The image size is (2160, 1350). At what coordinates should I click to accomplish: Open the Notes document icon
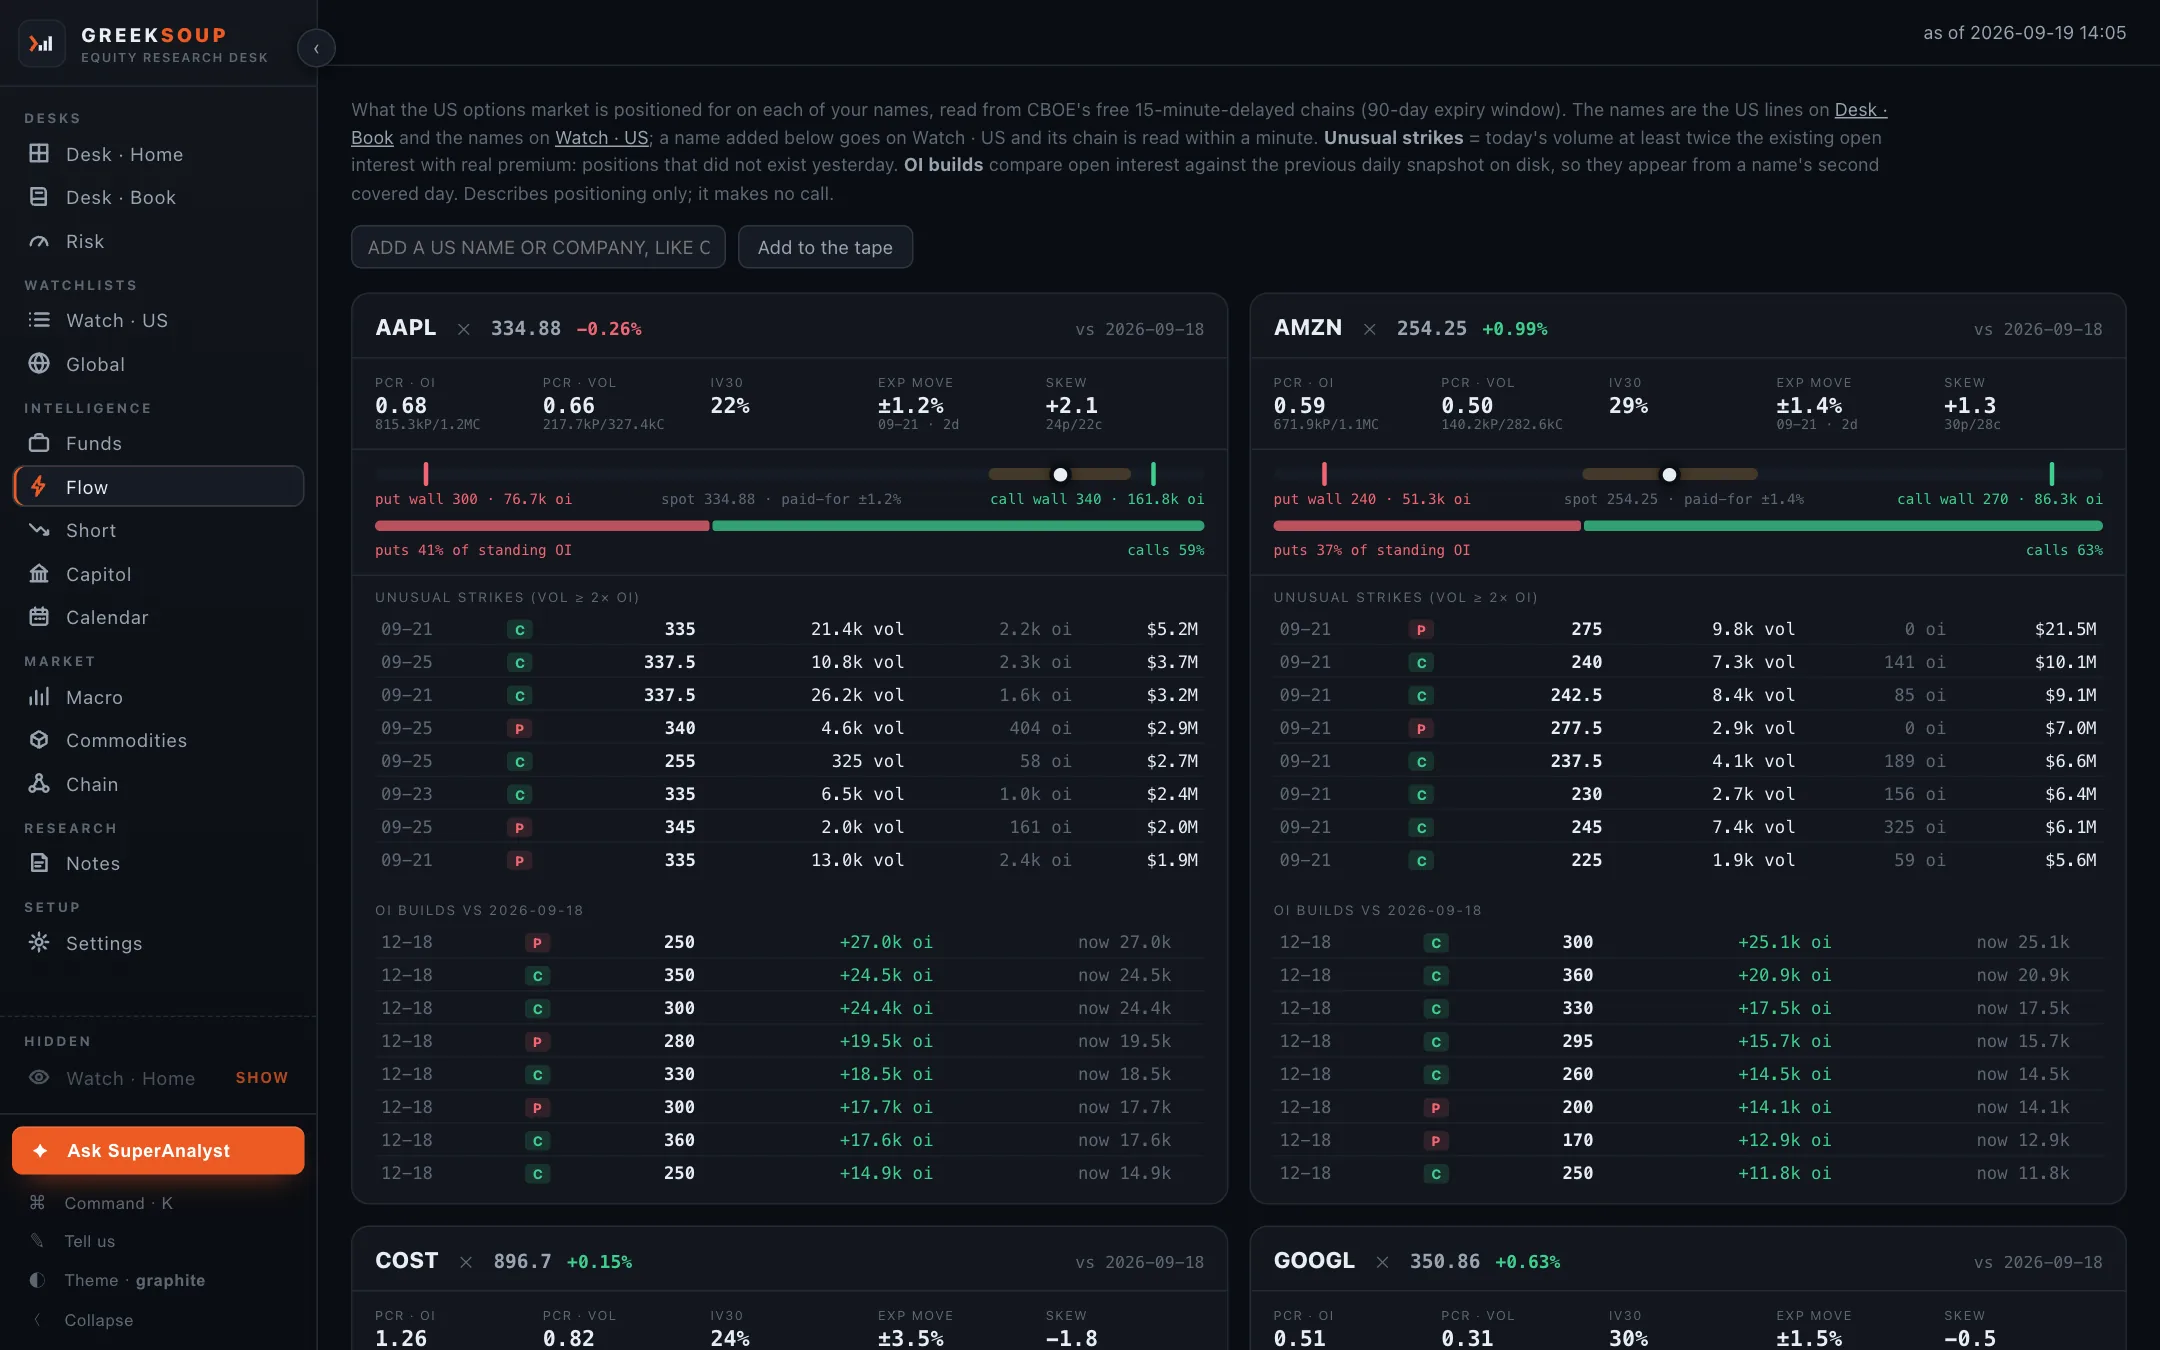pyautogui.click(x=39, y=863)
